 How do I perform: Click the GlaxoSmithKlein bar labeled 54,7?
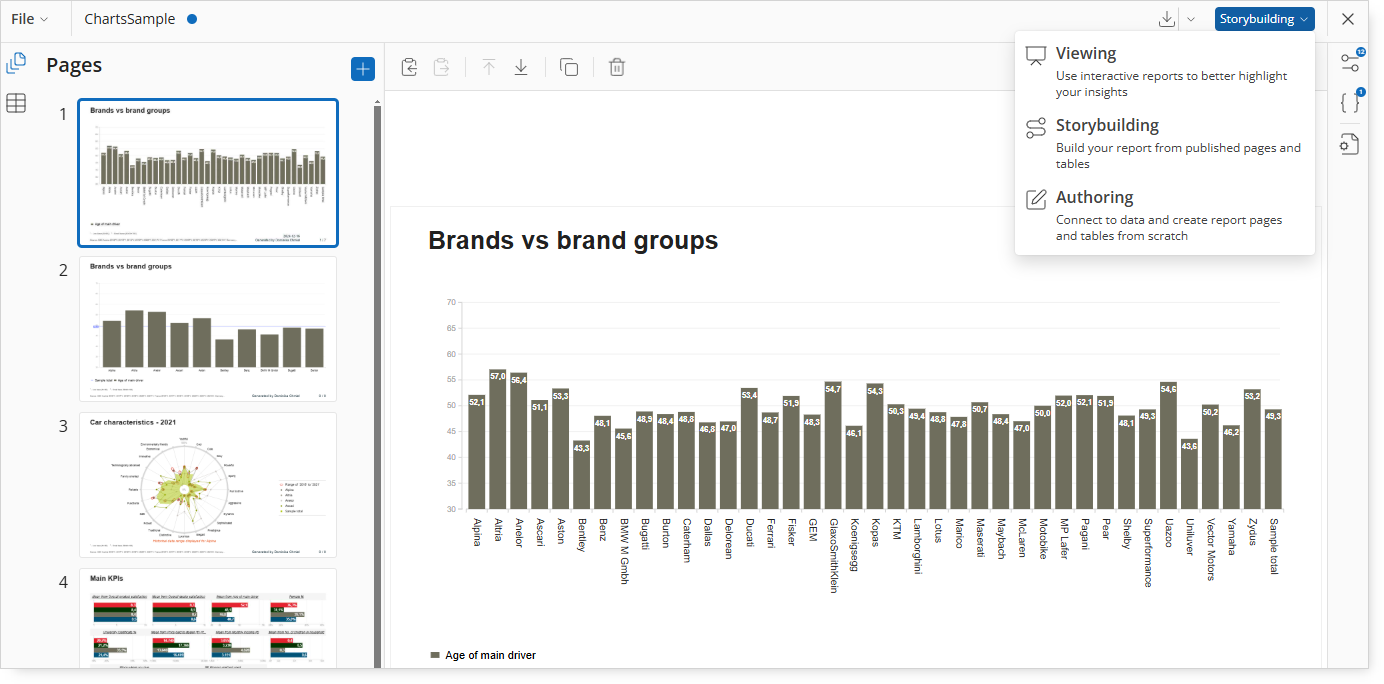pos(833,446)
